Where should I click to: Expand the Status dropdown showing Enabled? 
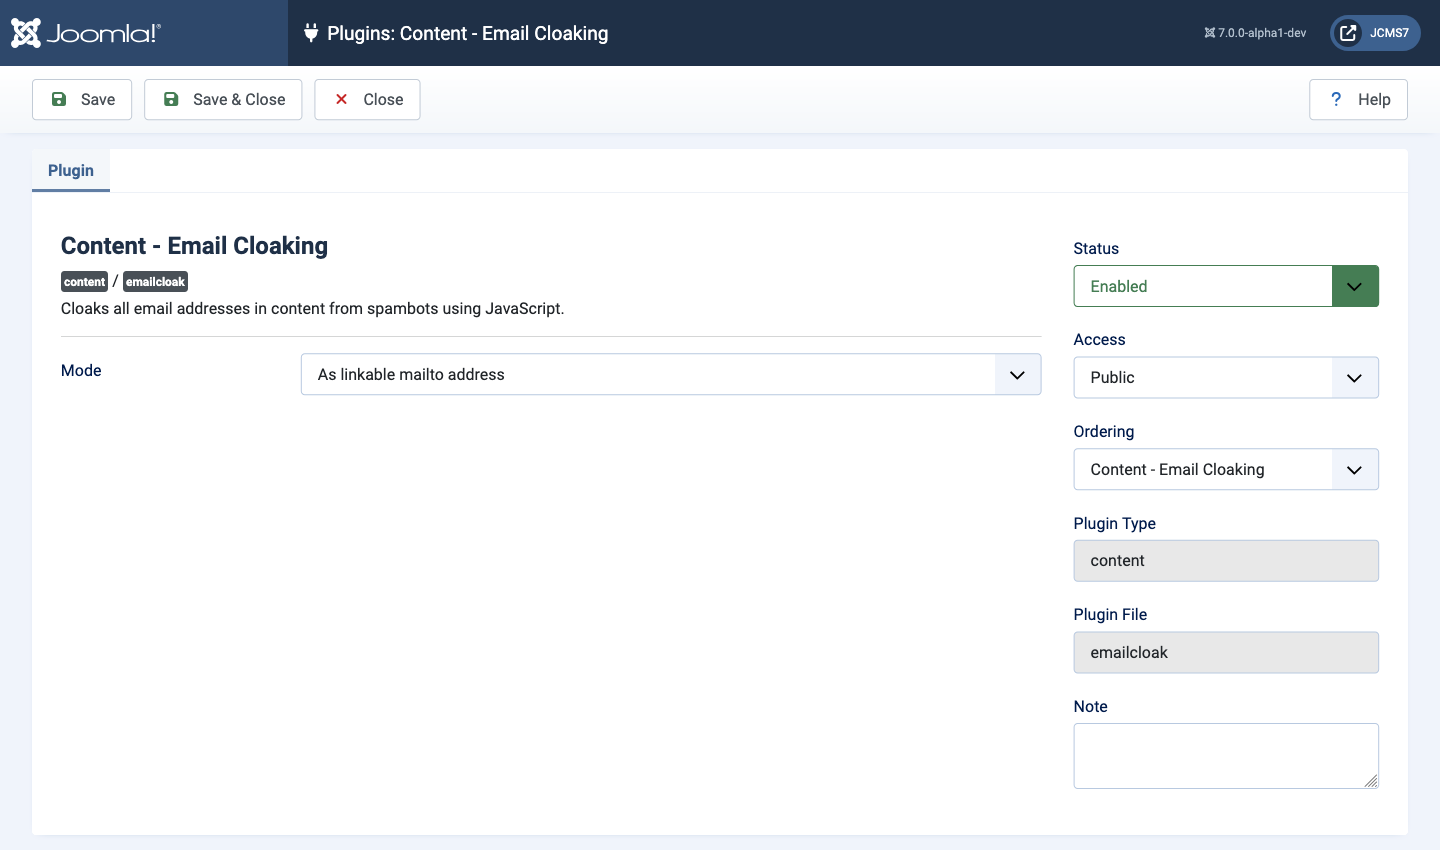[1226, 286]
